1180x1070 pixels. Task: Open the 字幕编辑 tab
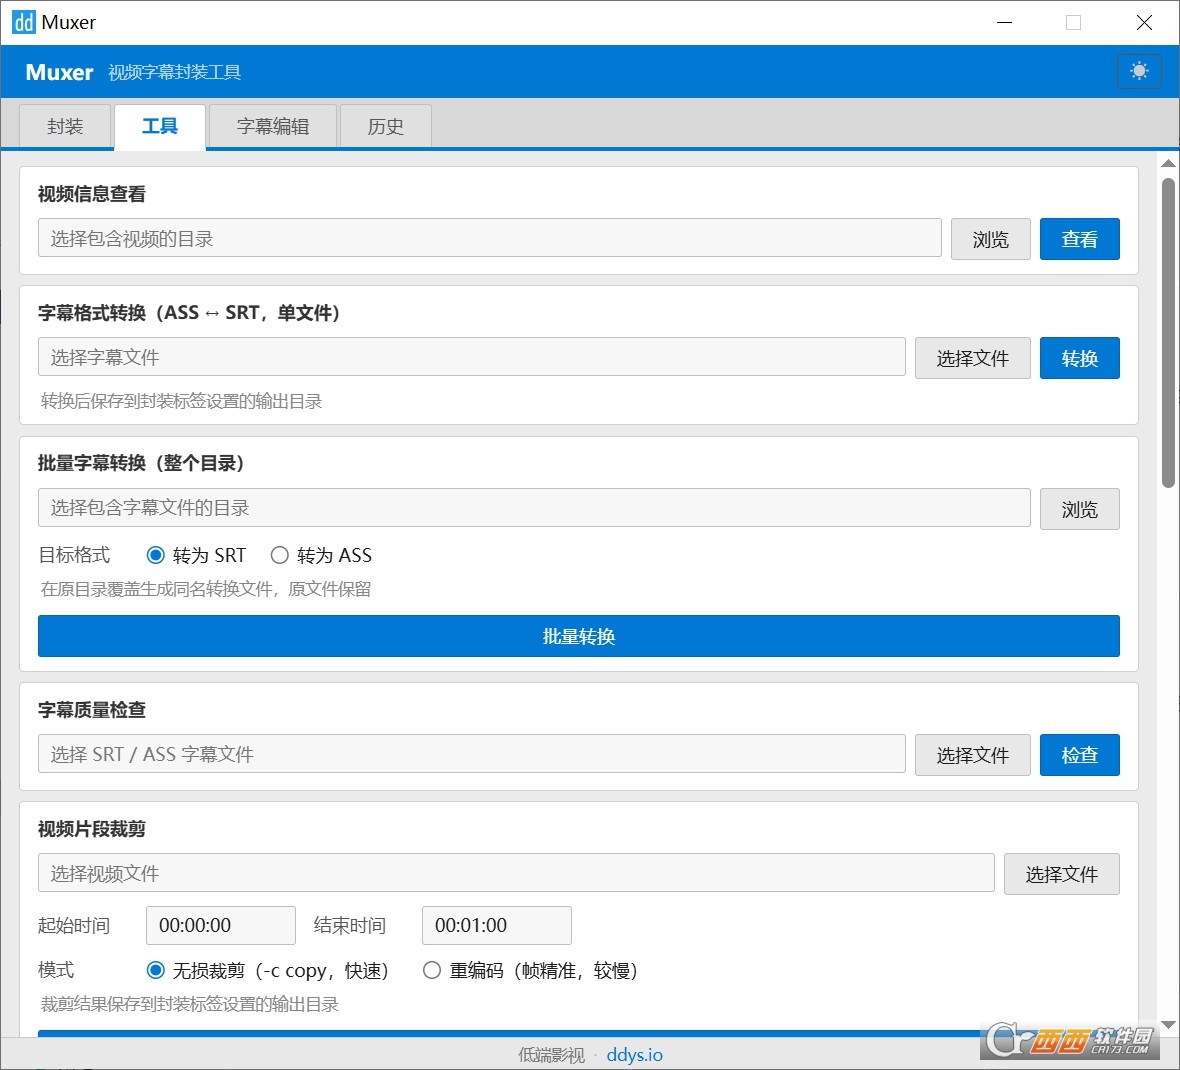pyautogui.click(x=272, y=127)
